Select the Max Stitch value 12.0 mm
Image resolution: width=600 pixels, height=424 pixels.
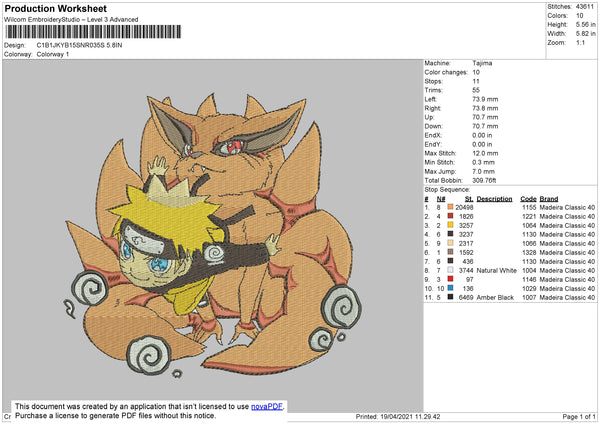point(485,153)
